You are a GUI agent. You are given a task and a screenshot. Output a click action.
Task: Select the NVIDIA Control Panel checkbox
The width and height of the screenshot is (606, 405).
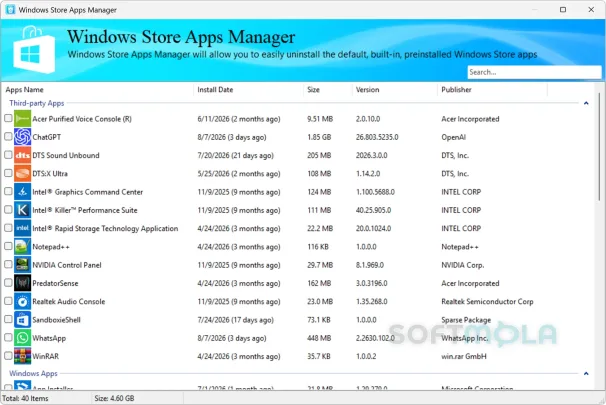pos(8,264)
